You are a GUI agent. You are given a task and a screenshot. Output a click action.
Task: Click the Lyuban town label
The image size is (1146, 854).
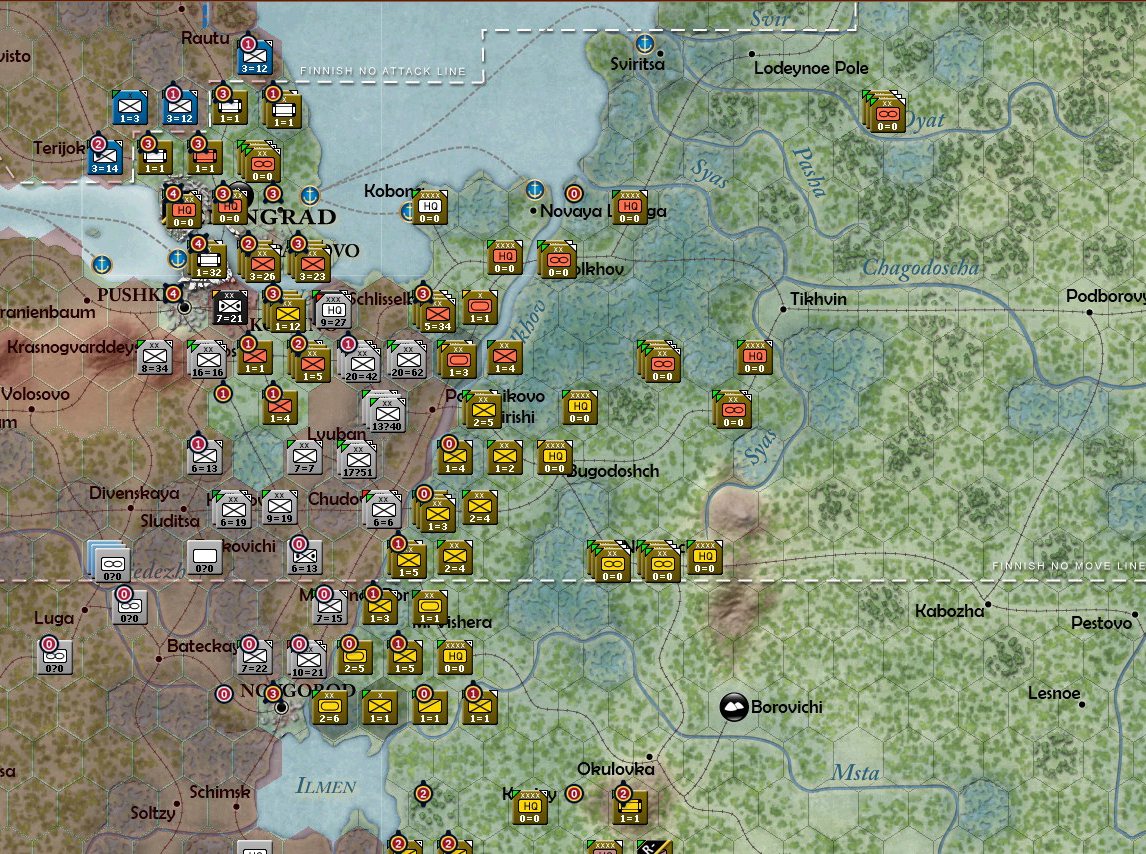(x=336, y=434)
